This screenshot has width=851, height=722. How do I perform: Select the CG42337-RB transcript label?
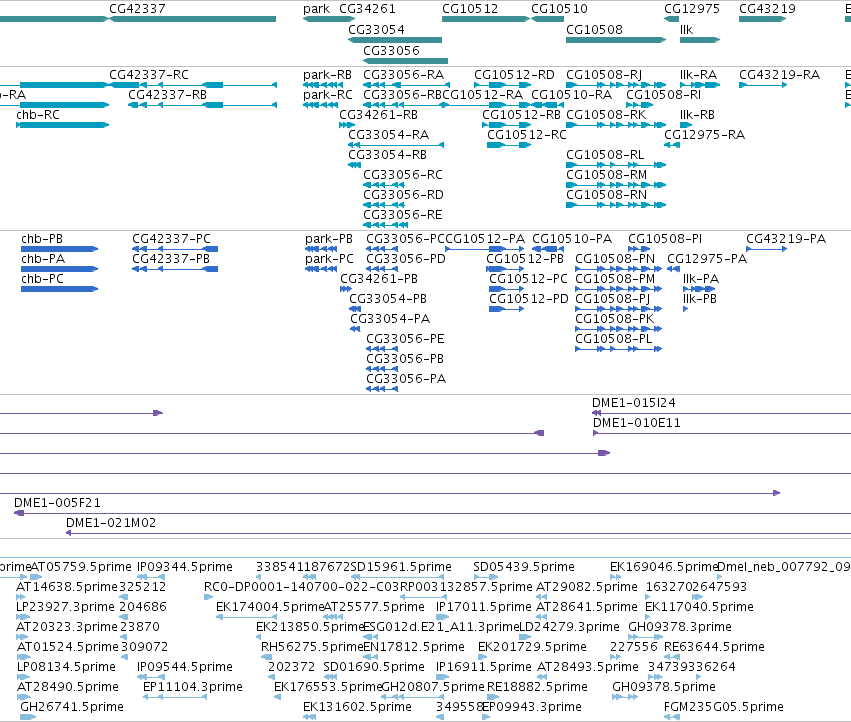[x=167, y=94]
